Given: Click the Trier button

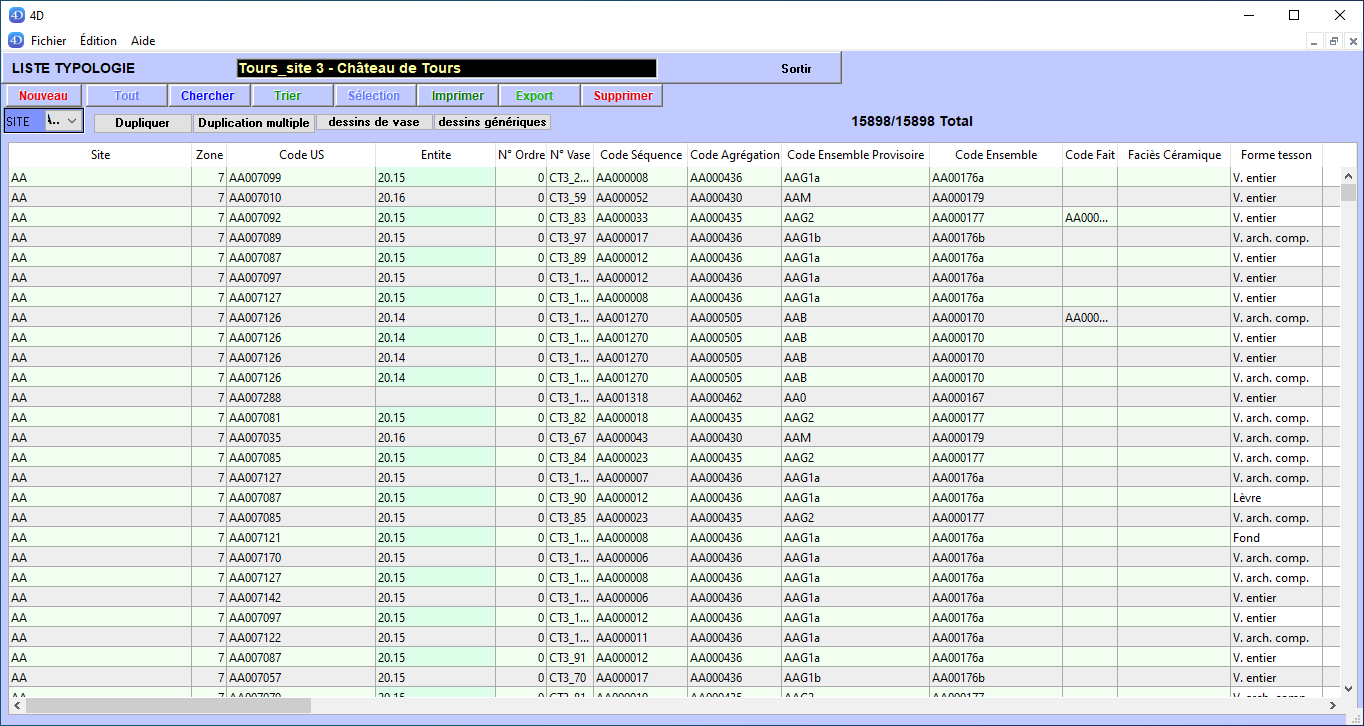Looking at the screenshot, I should pyautogui.click(x=290, y=96).
